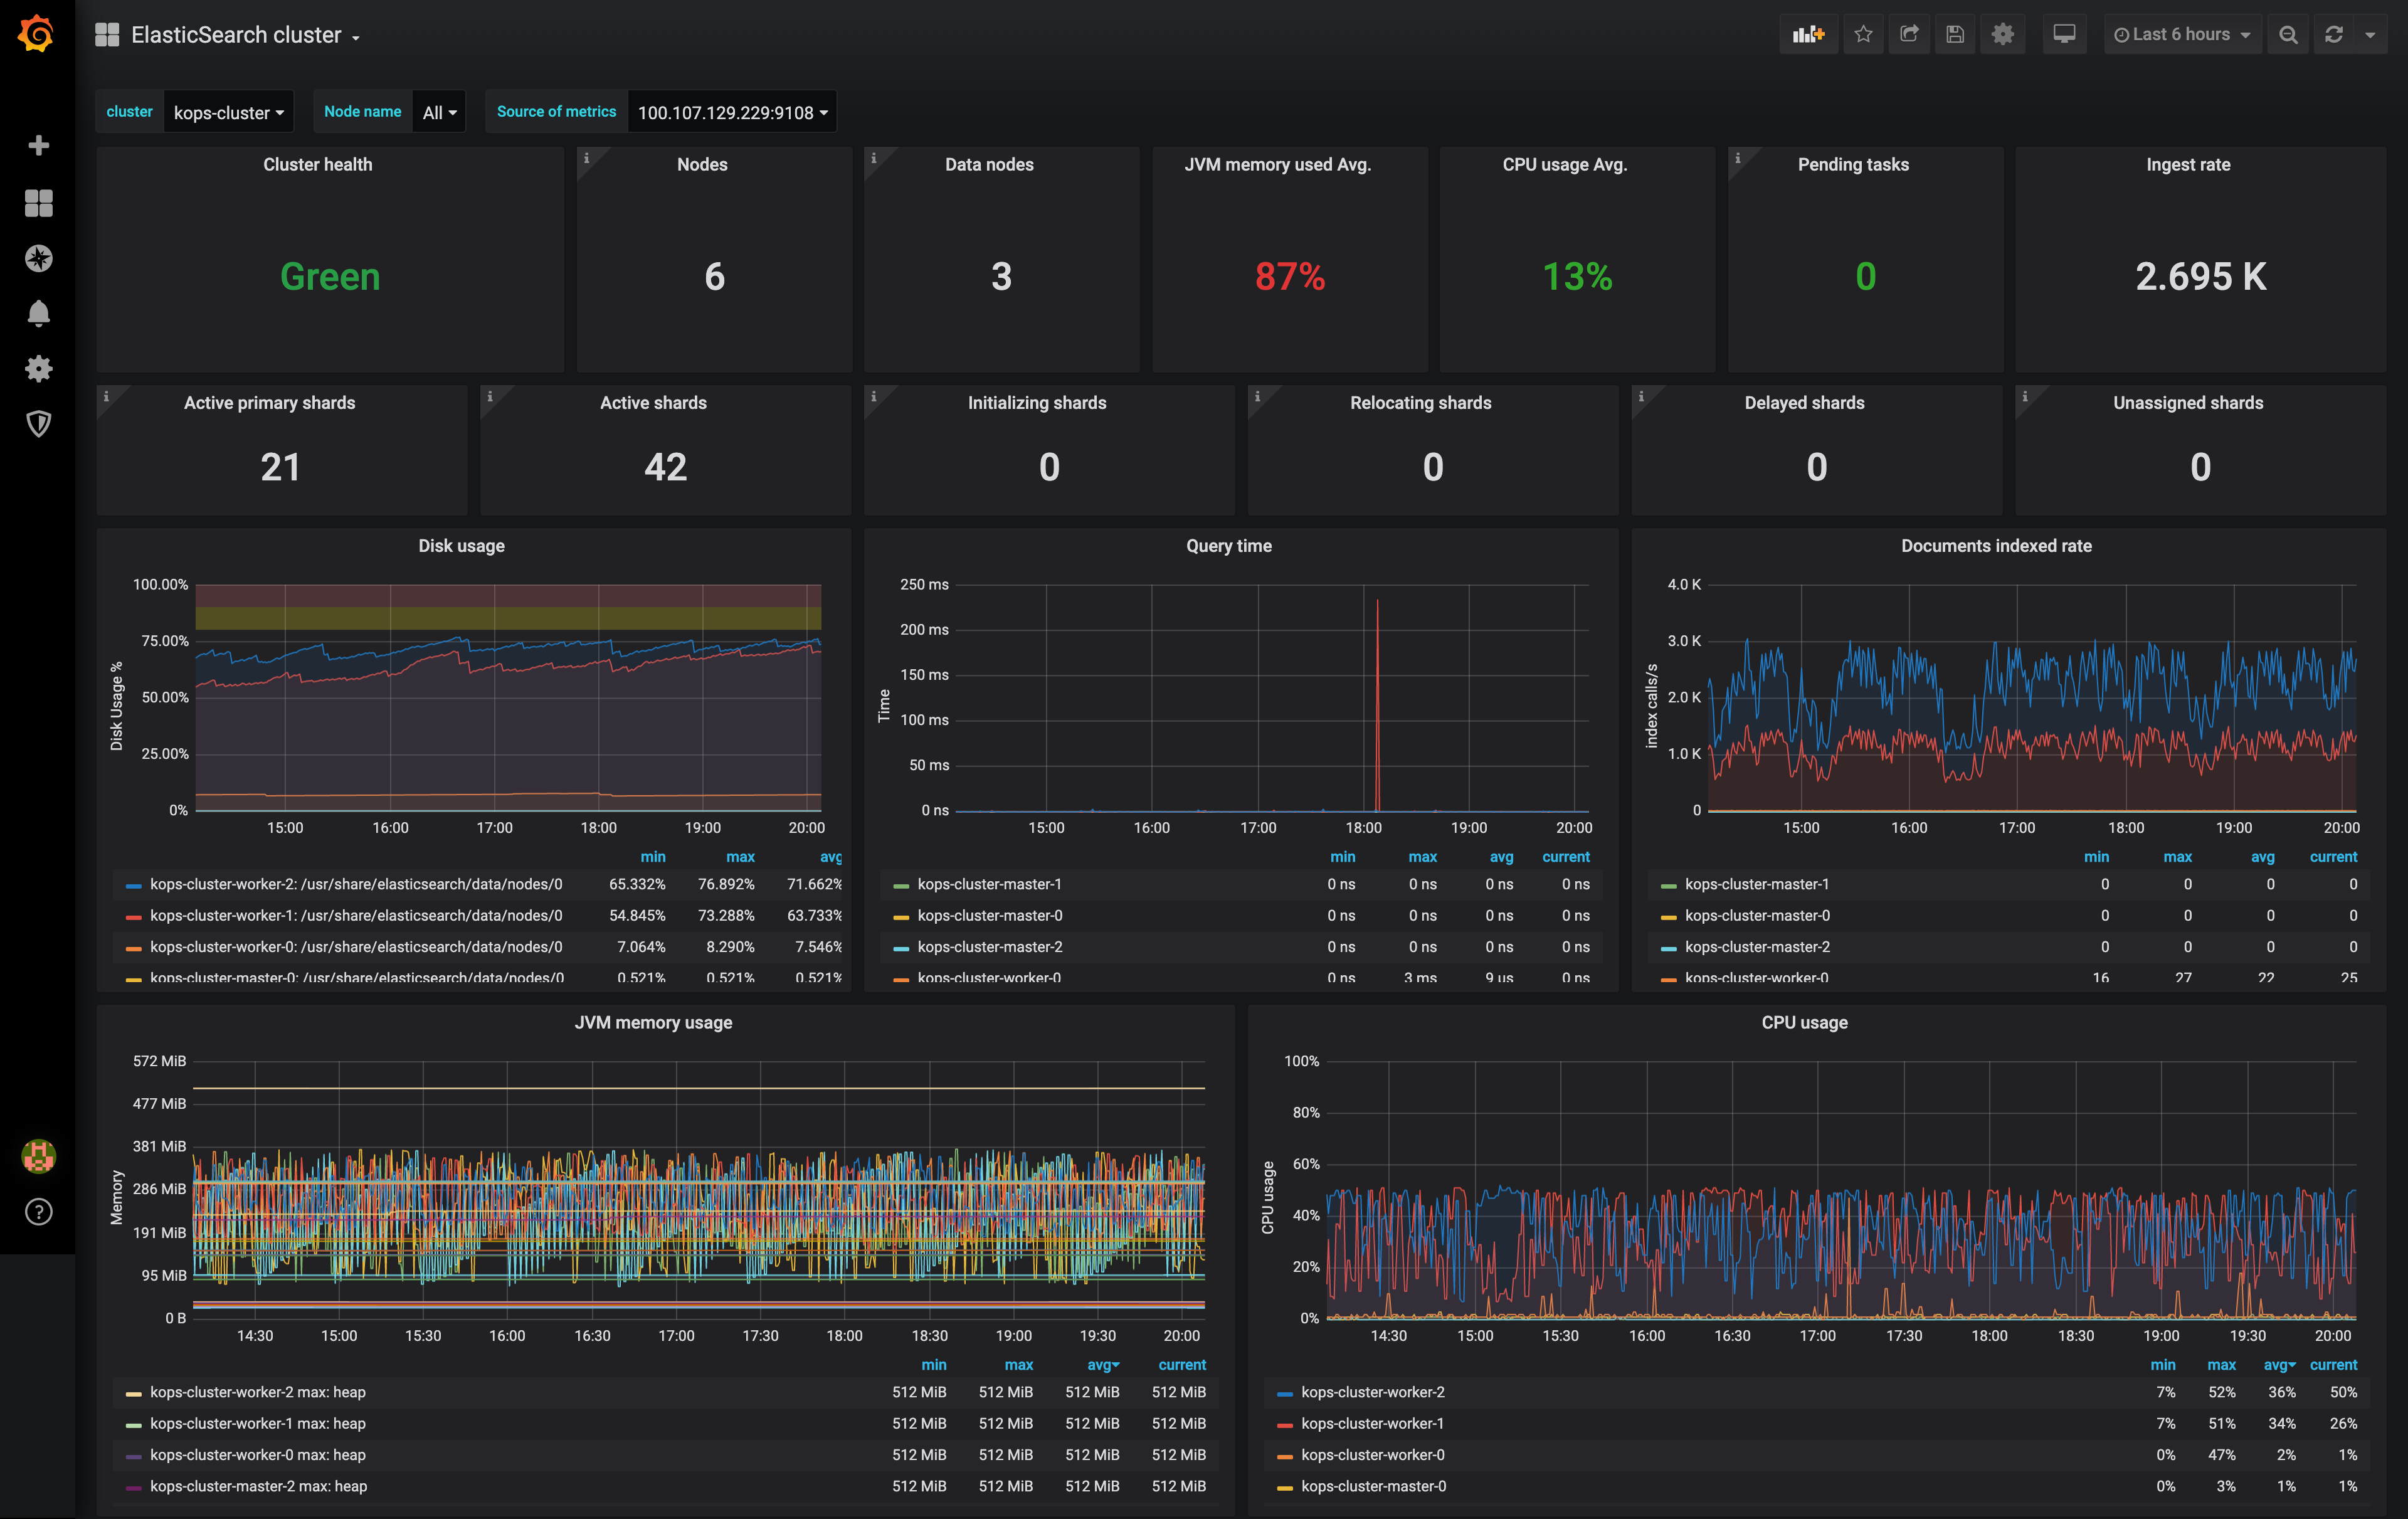Image resolution: width=2408 pixels, height=1519 pixels.
Task: Click the Share dashboard icon
Action: (x=1909, y=35)
